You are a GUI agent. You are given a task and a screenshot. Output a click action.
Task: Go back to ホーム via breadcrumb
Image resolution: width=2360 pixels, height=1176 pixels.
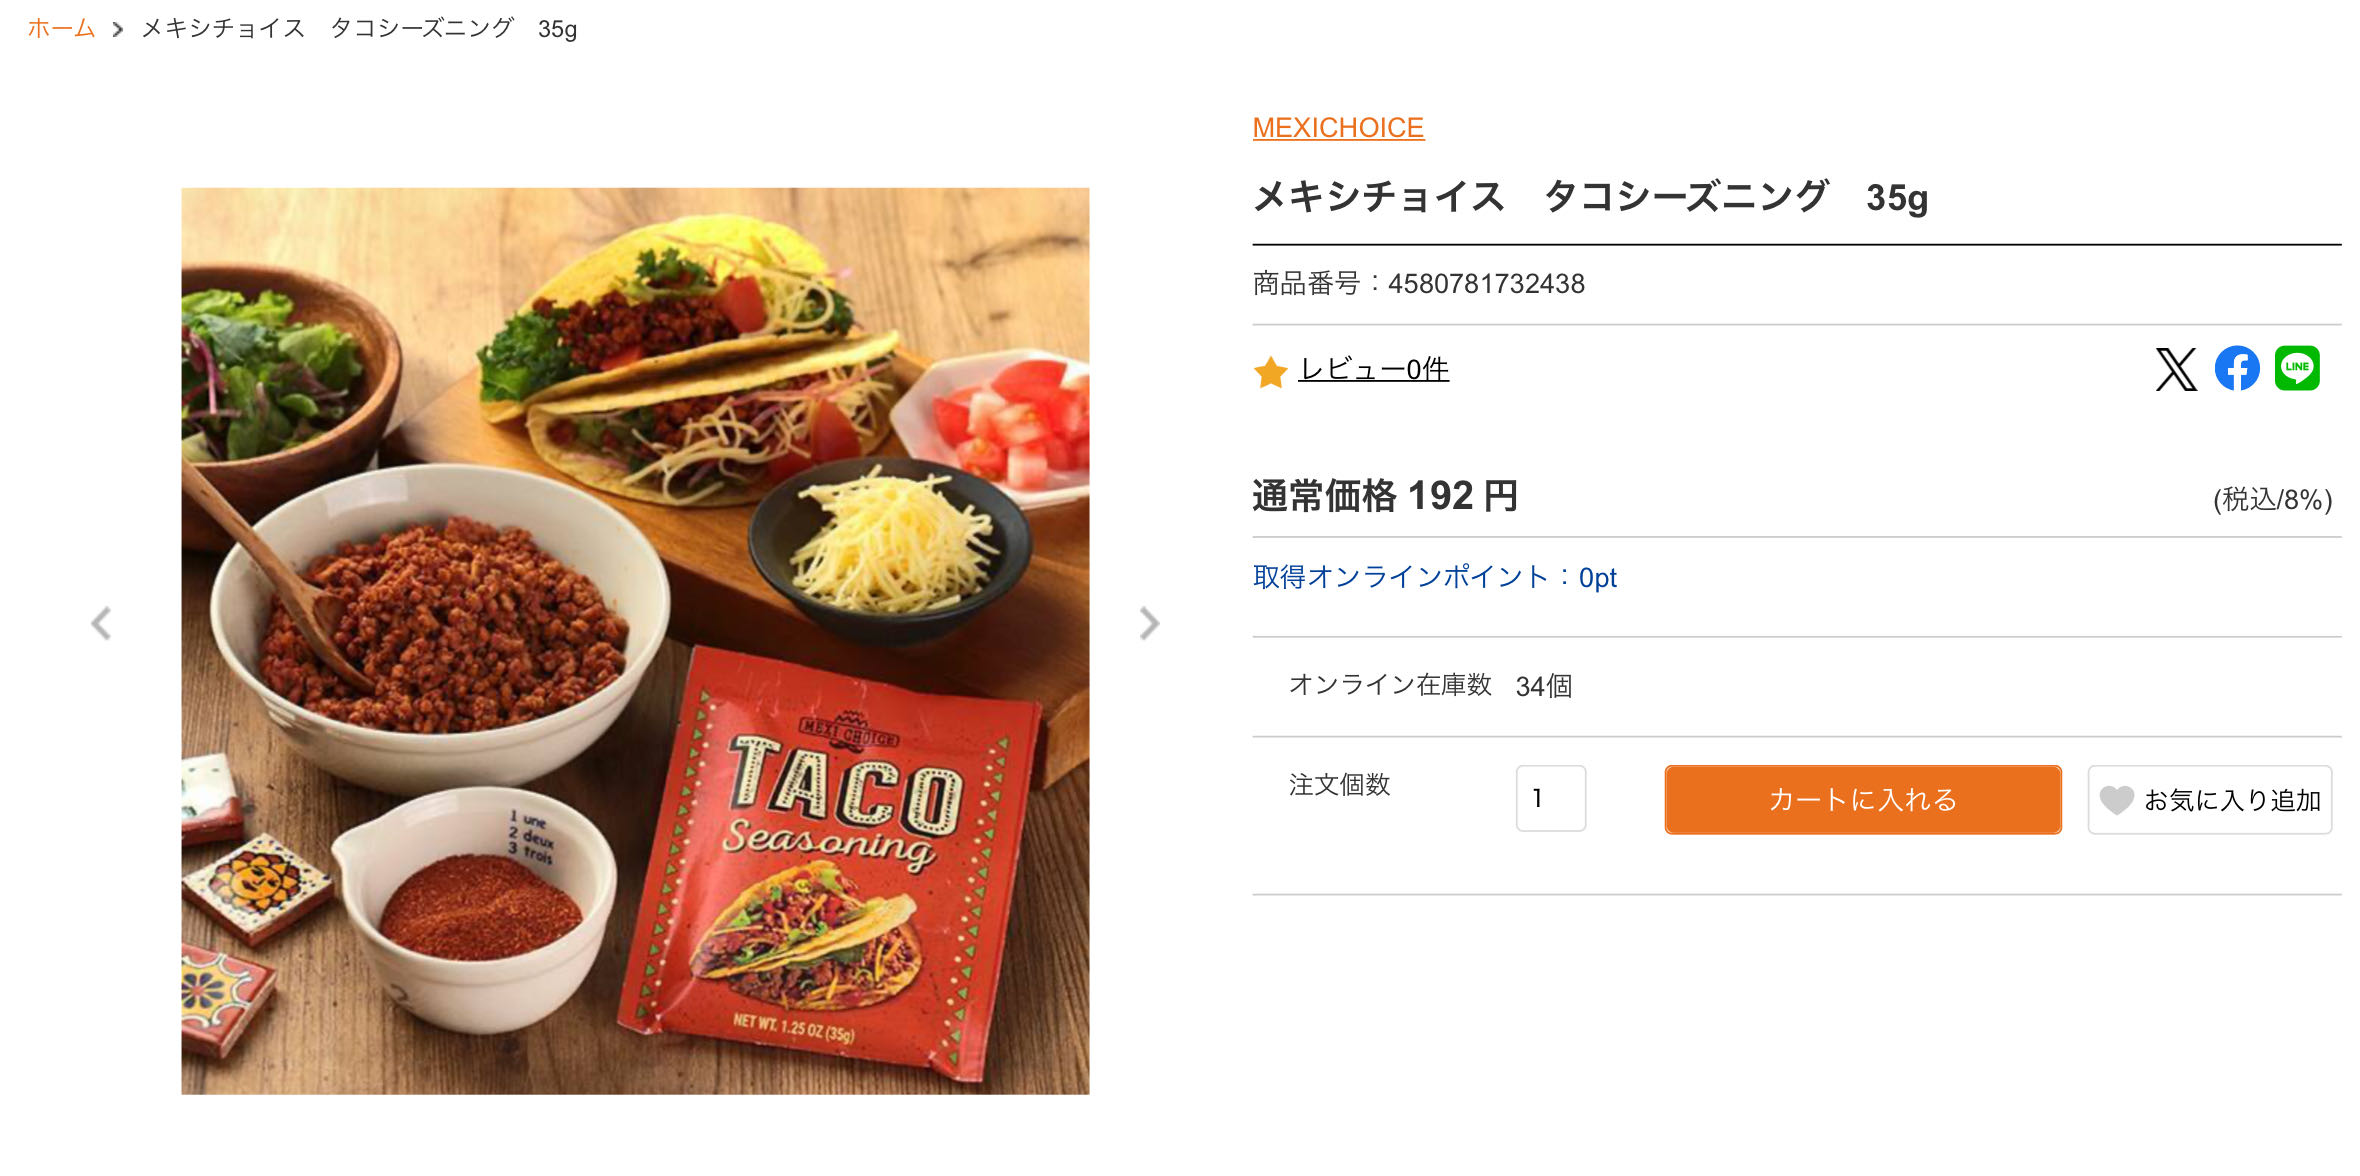[61, 28]
